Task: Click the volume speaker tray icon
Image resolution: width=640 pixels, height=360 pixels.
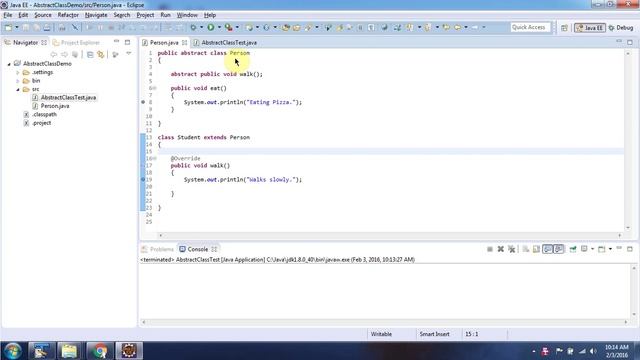Action: point(593,351)
